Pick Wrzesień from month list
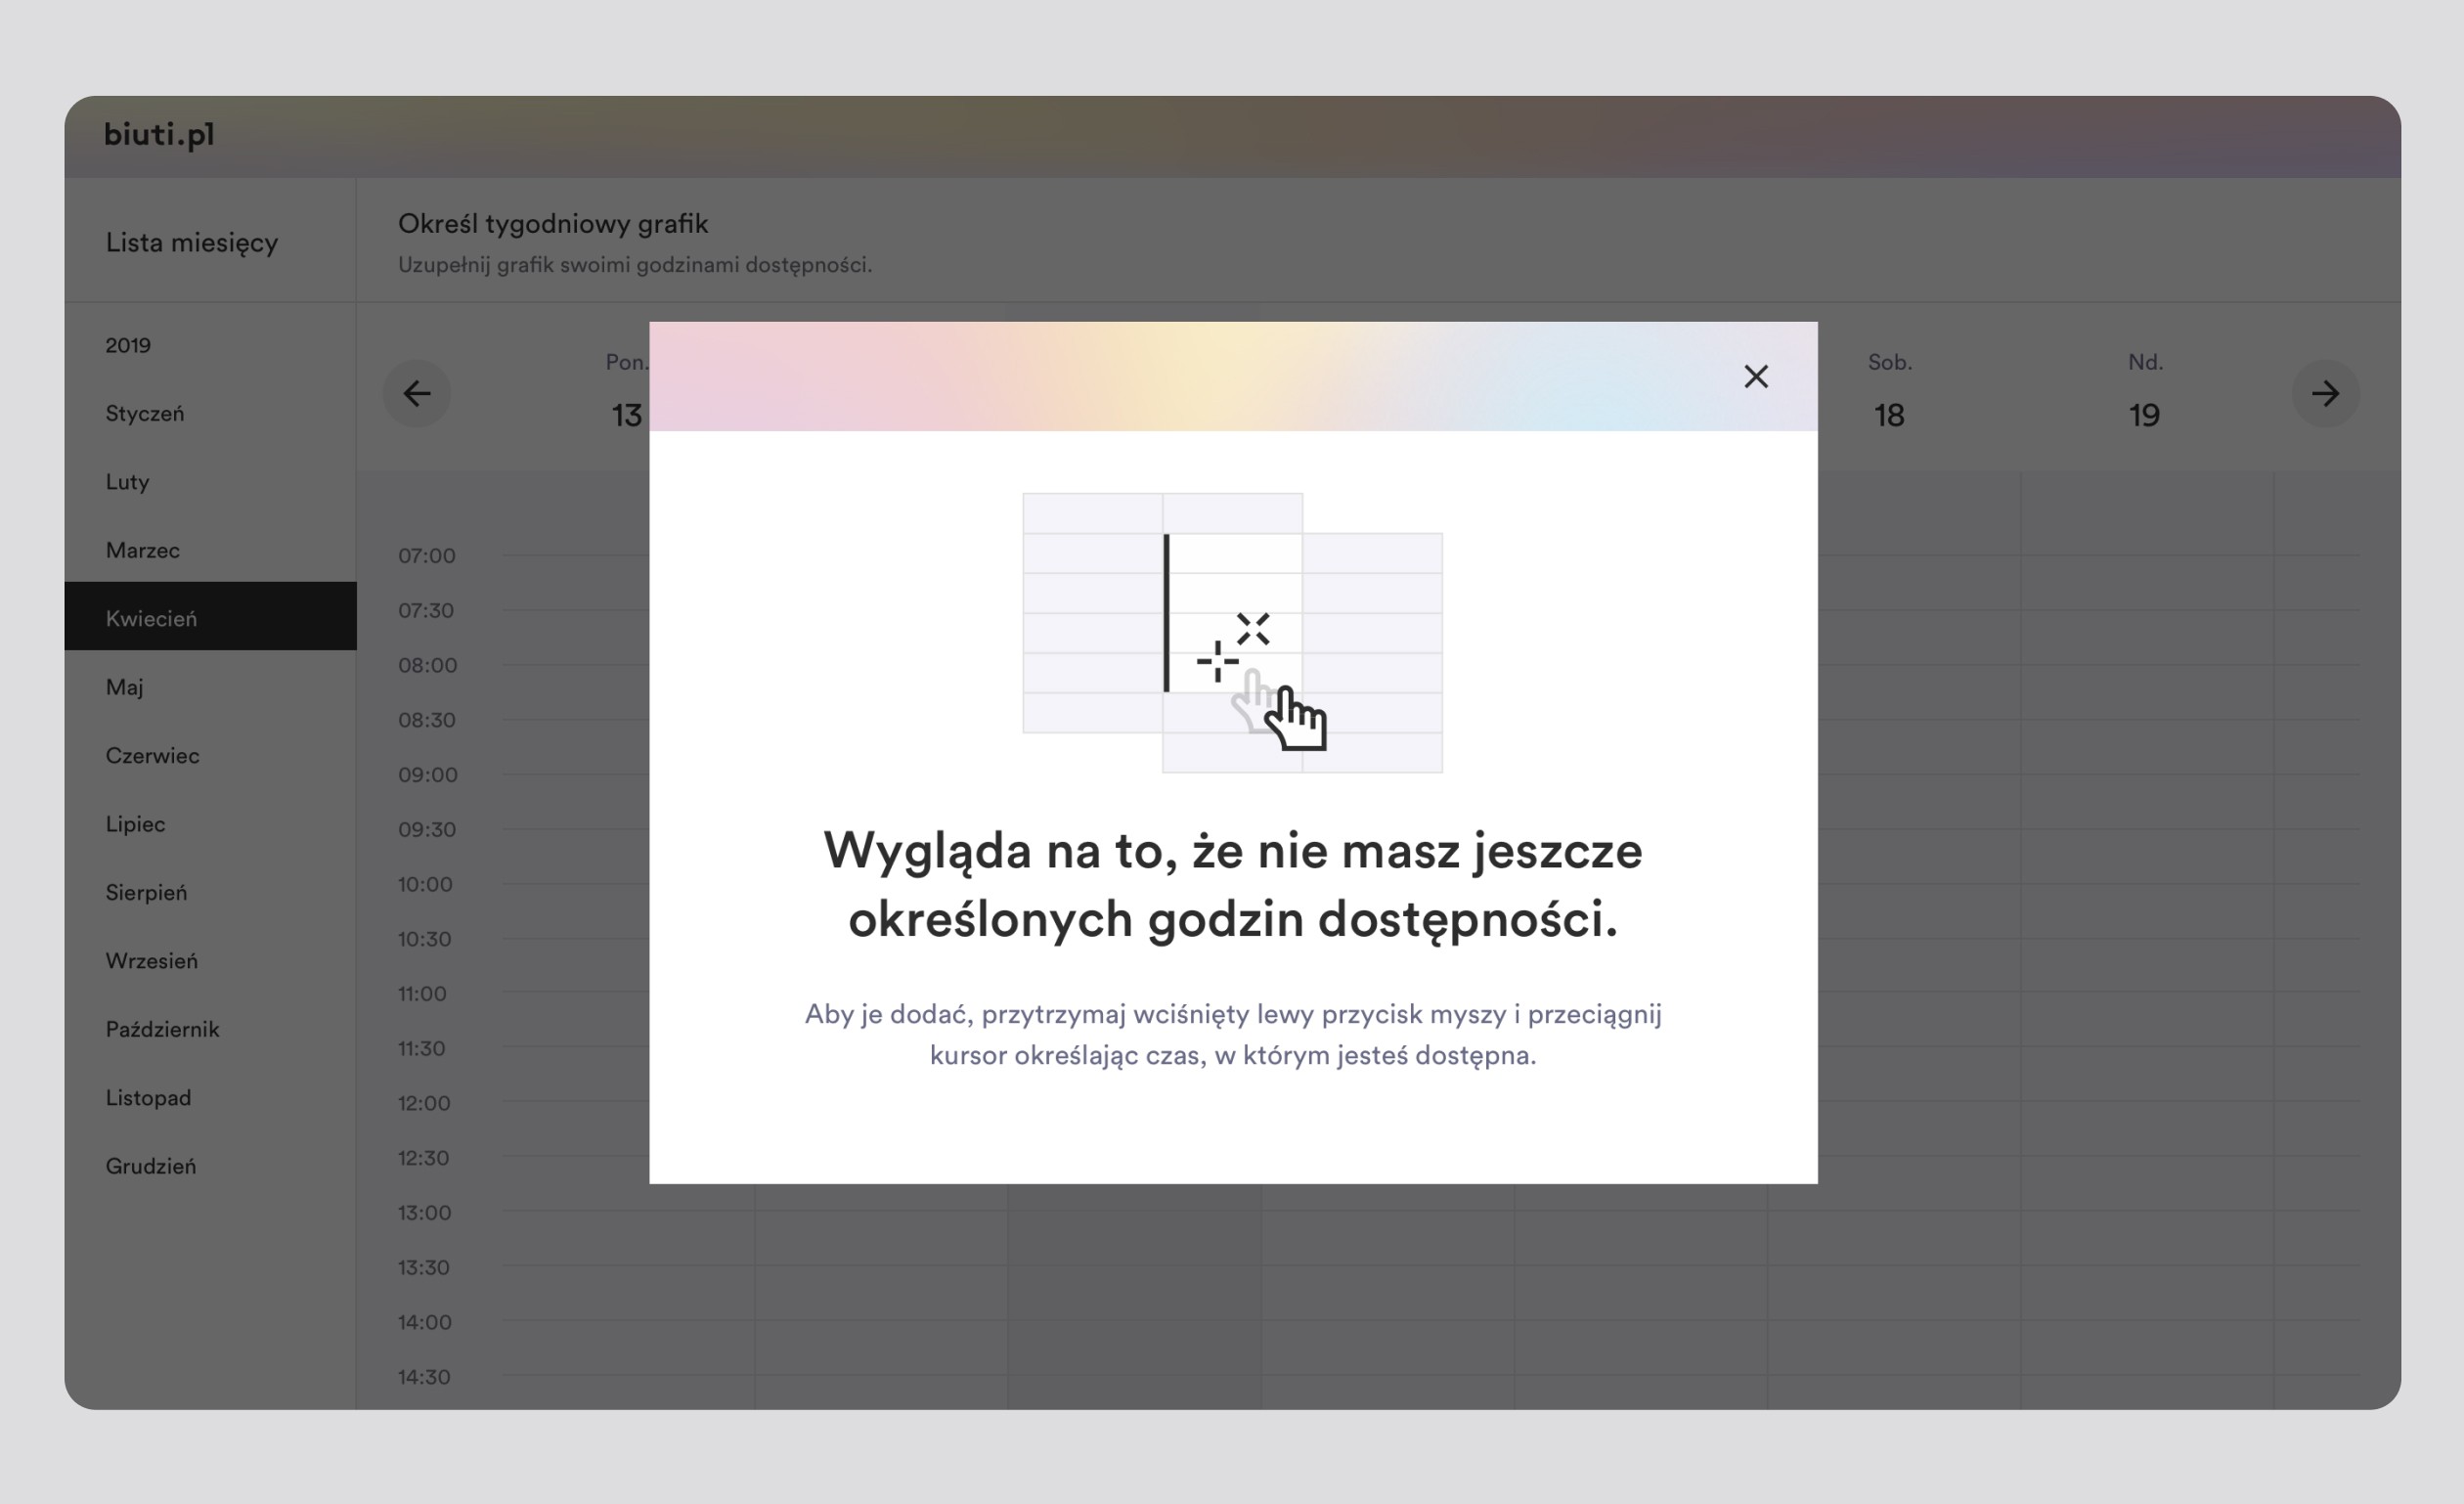The image size is (2464, 1504). click(152, 961)
